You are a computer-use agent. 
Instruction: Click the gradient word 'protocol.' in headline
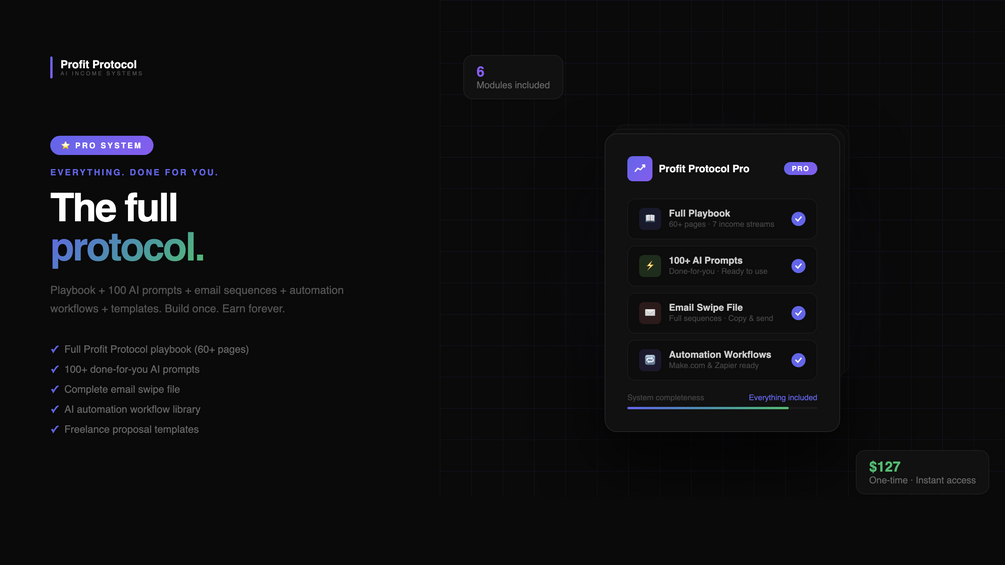pyautogui.click(x=127, y=248)
